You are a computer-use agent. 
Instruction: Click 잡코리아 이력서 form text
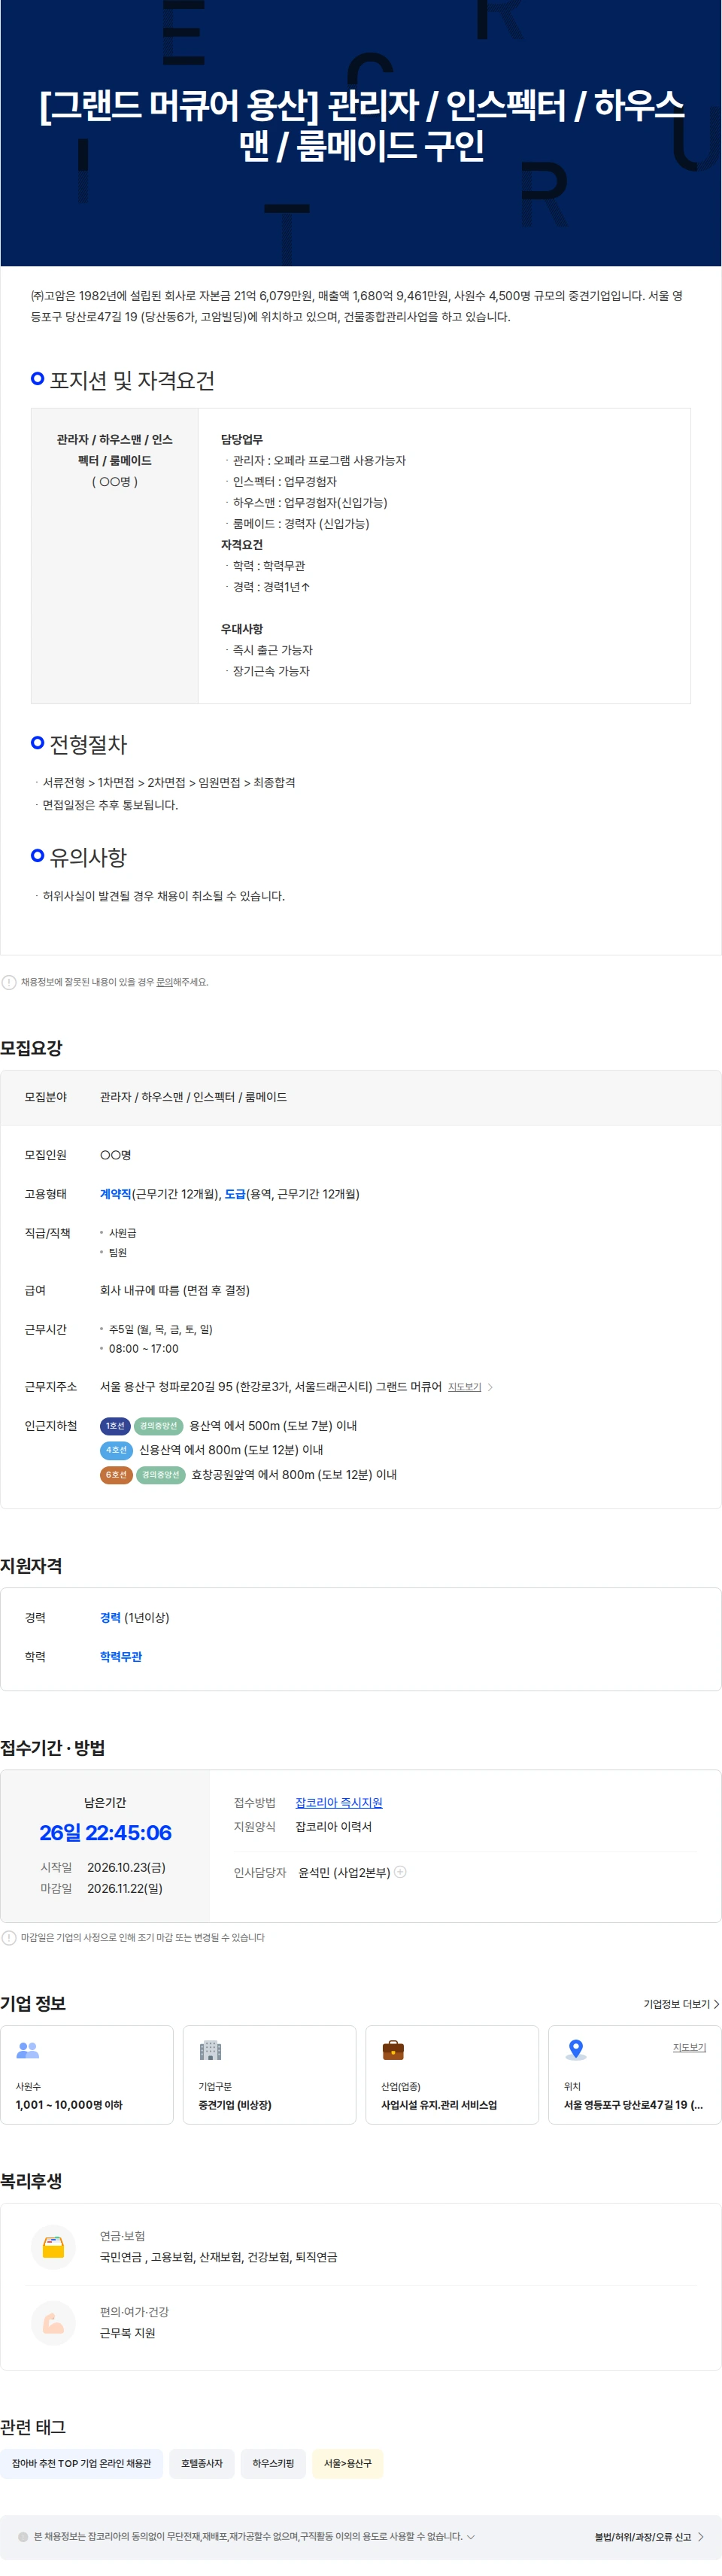[333, 1827]
